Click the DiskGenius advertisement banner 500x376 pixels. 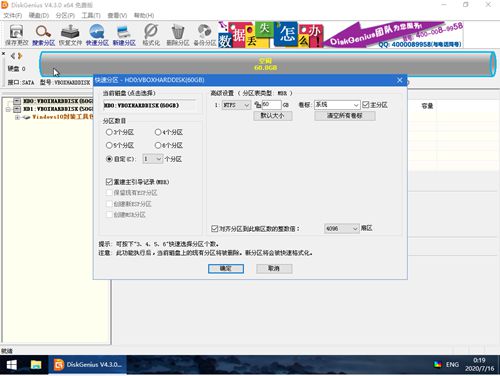pos(341,35)
